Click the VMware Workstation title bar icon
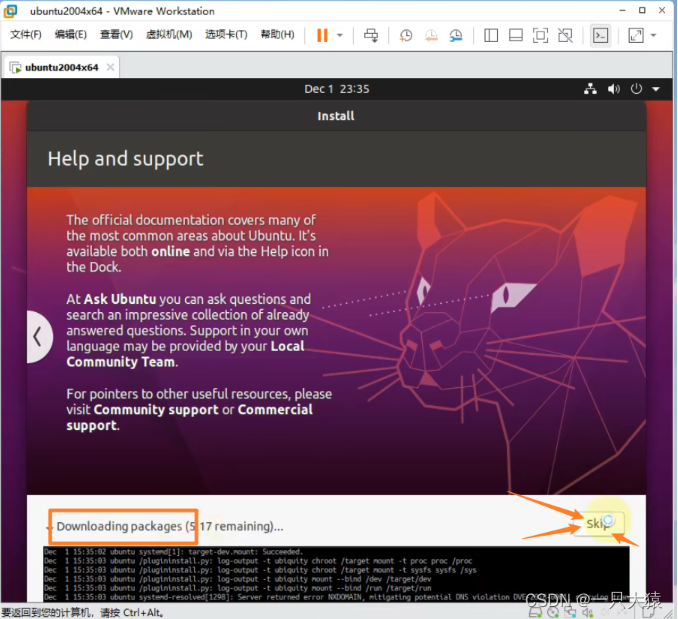 click(x=10, y=11)
